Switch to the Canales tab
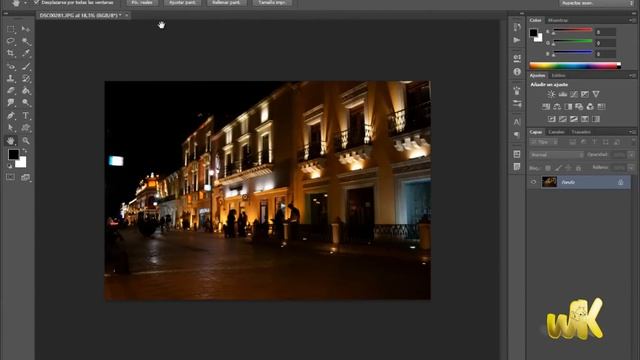The width and height of the screenshot is (640, 360). pos(556,132)
